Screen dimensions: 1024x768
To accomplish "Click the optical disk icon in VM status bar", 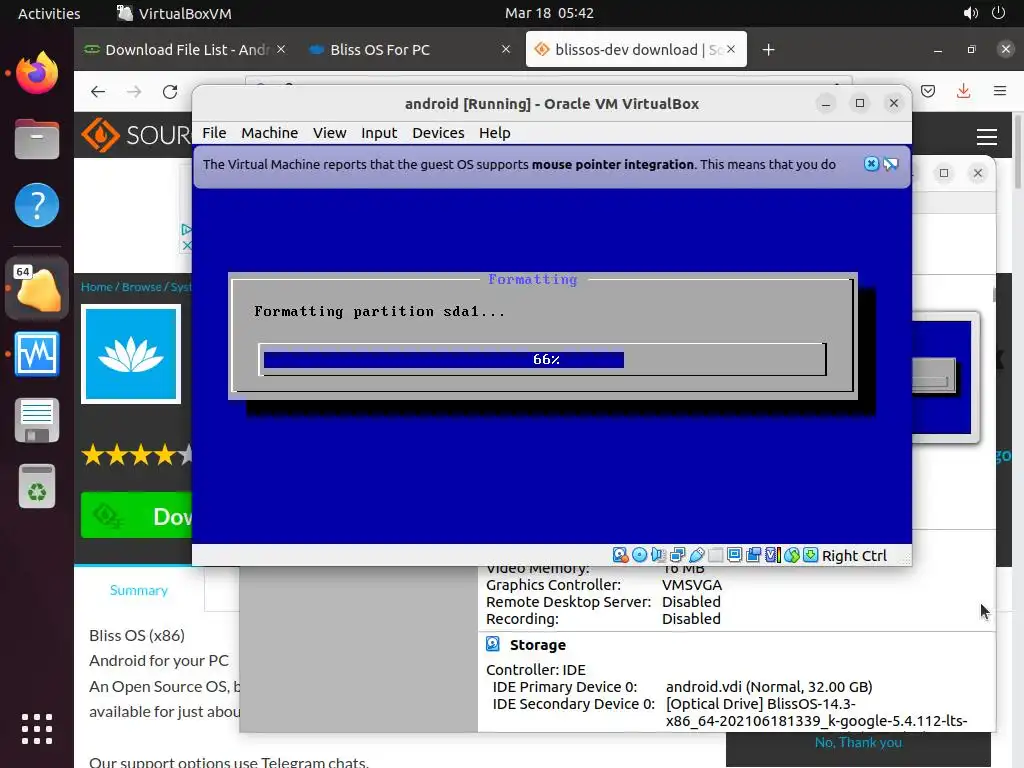I will click(639, 555).
